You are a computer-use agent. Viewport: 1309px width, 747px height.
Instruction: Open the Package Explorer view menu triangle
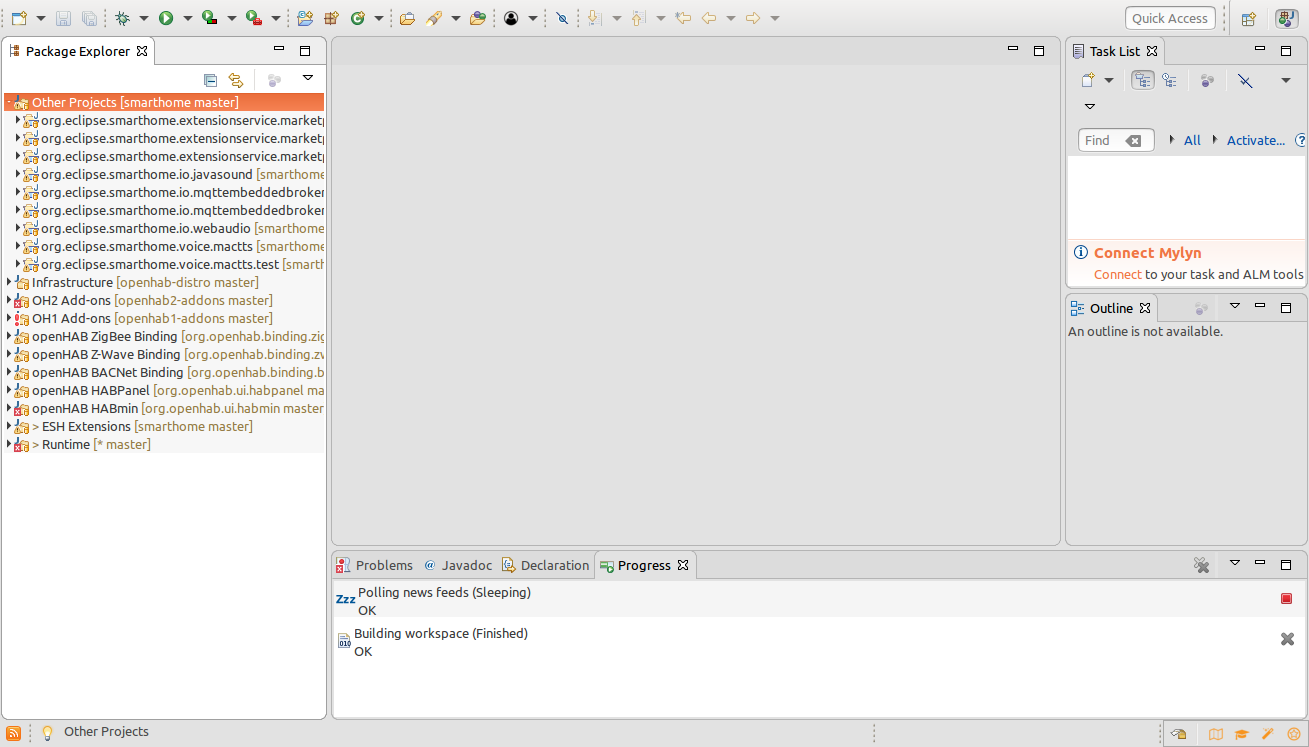pos(308,78)
